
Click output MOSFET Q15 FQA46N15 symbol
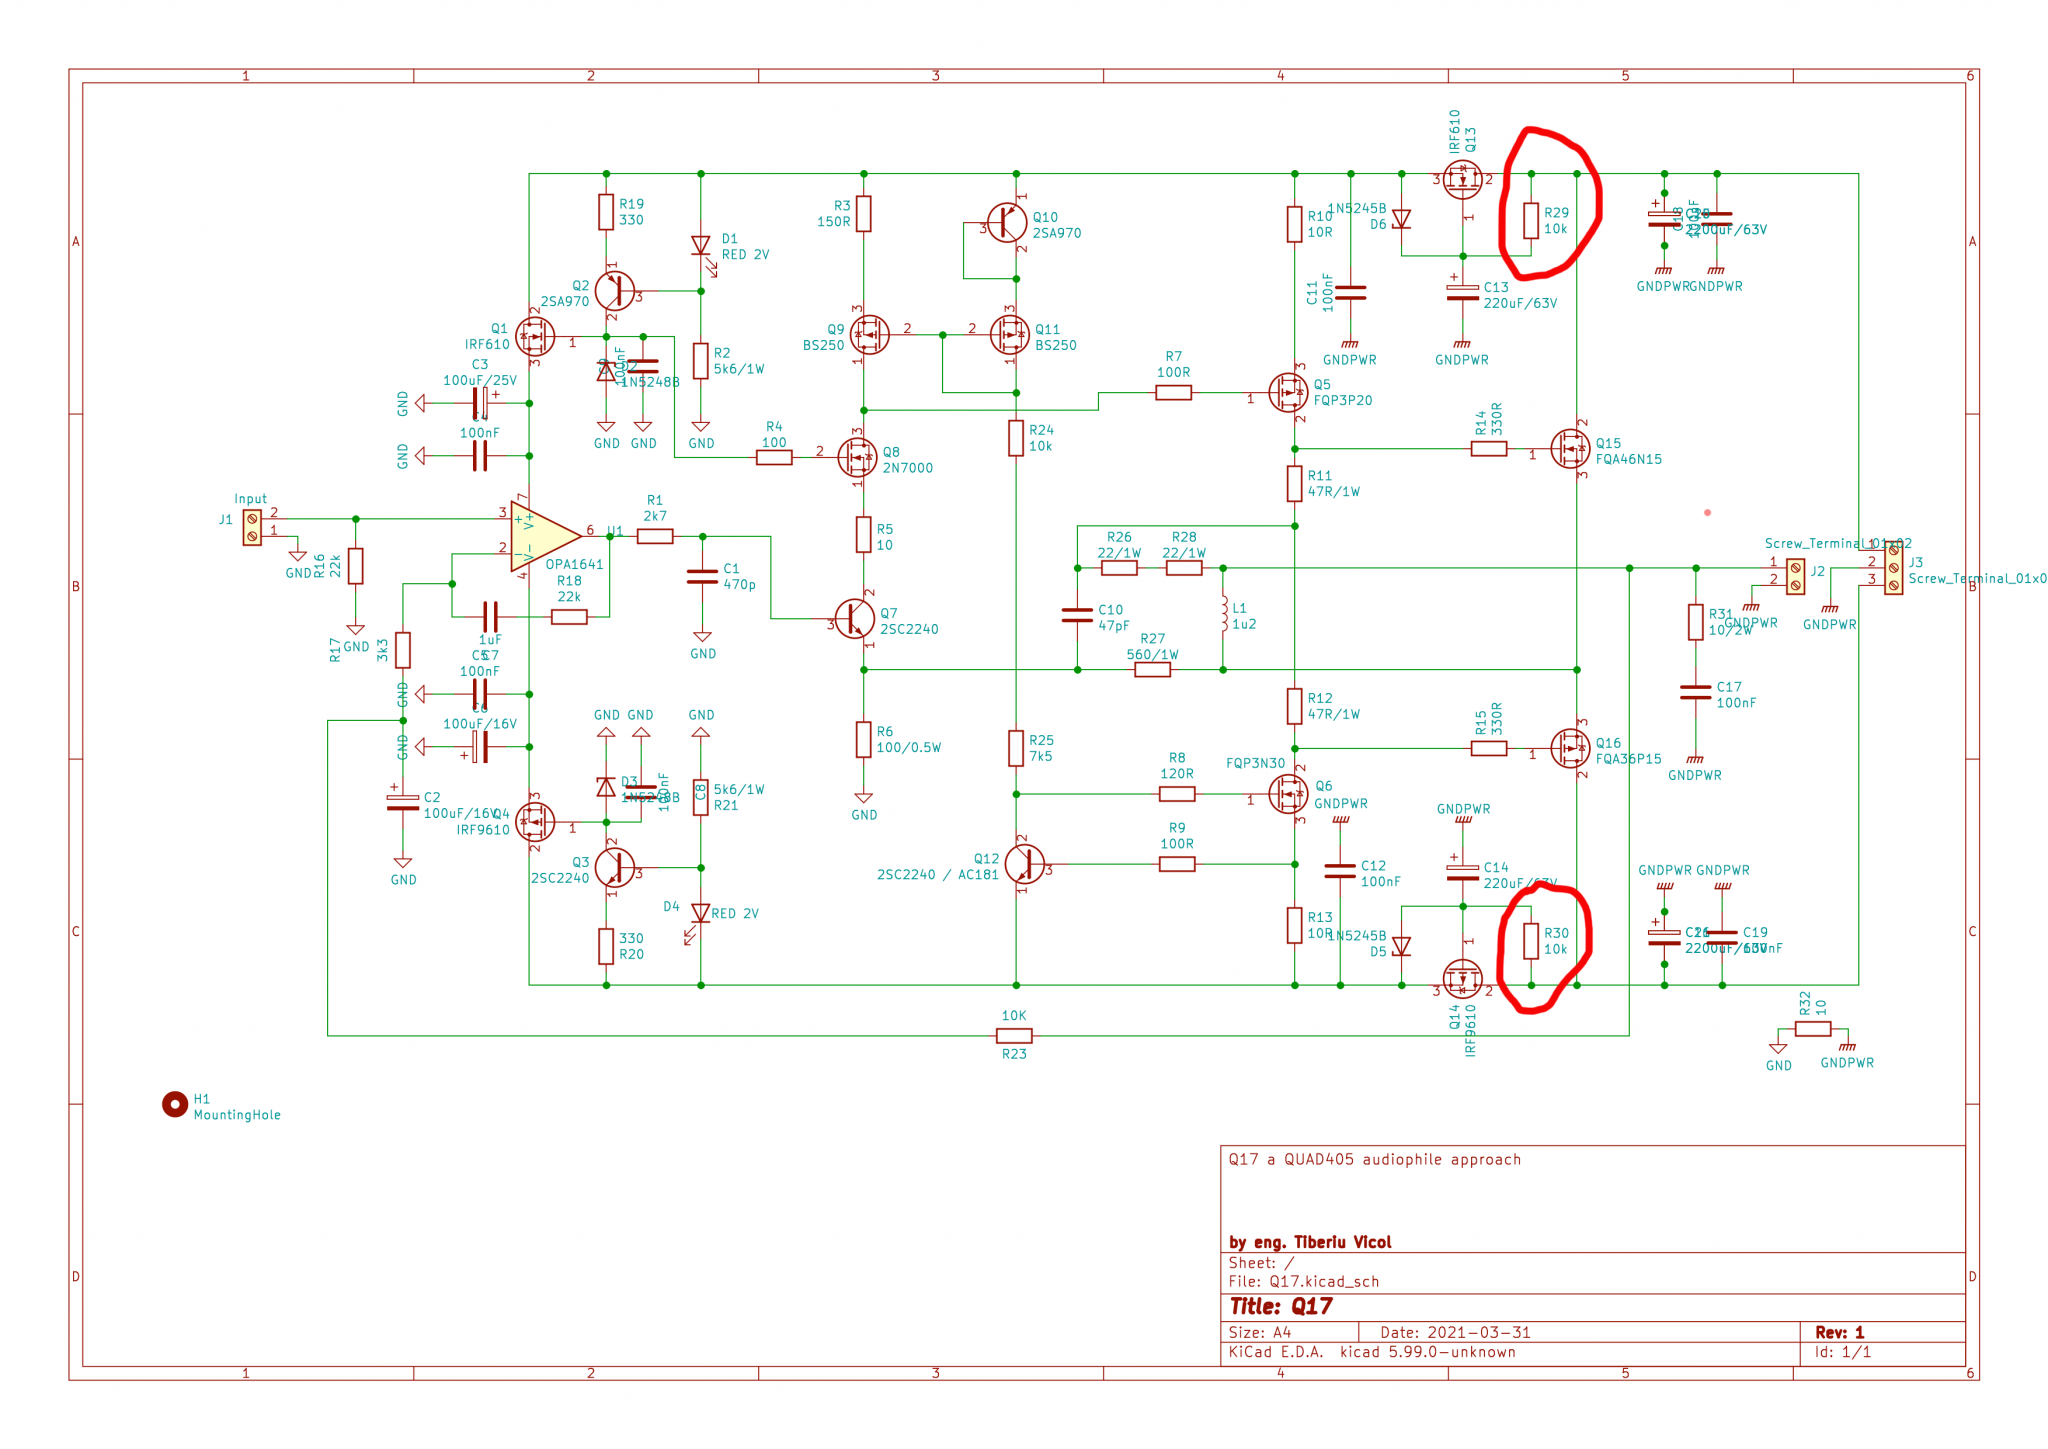[1570, 449]
